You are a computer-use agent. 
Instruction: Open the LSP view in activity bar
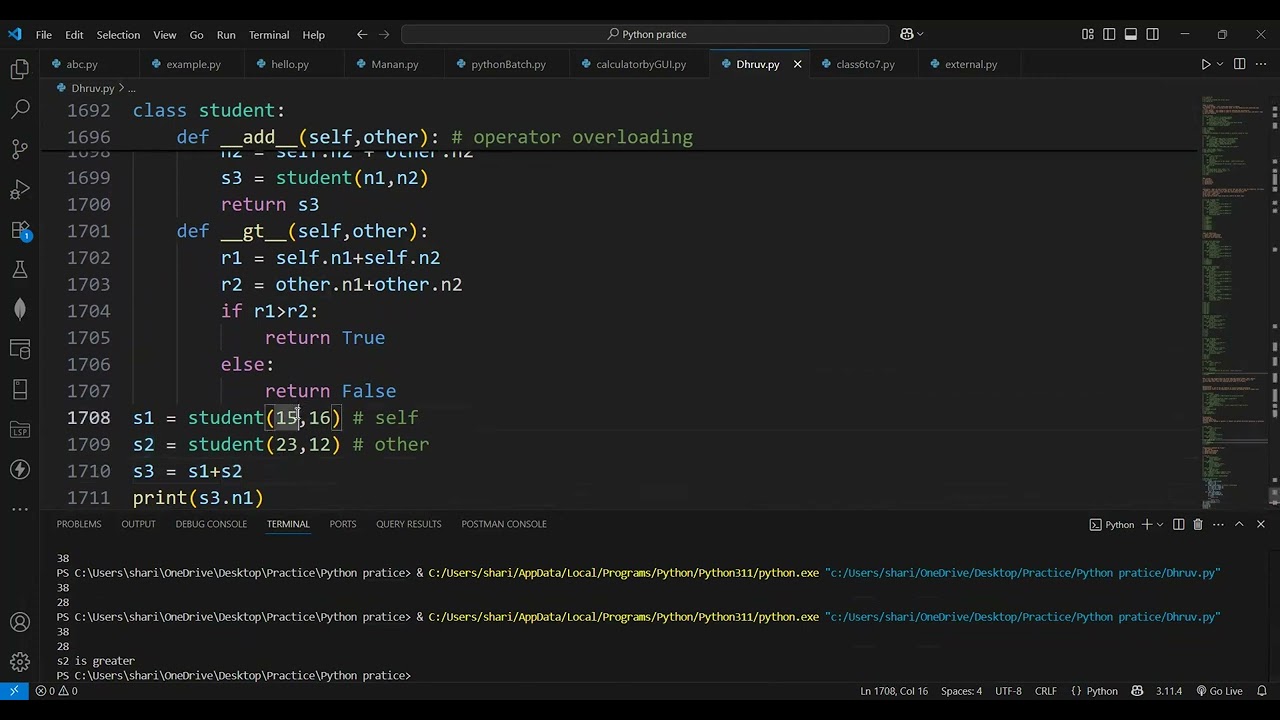[x=20, y=429]
